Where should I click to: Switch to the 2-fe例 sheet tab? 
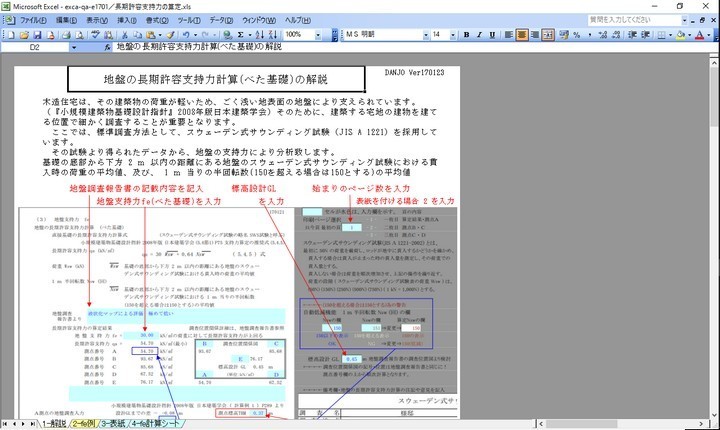(x=84, y=424)
